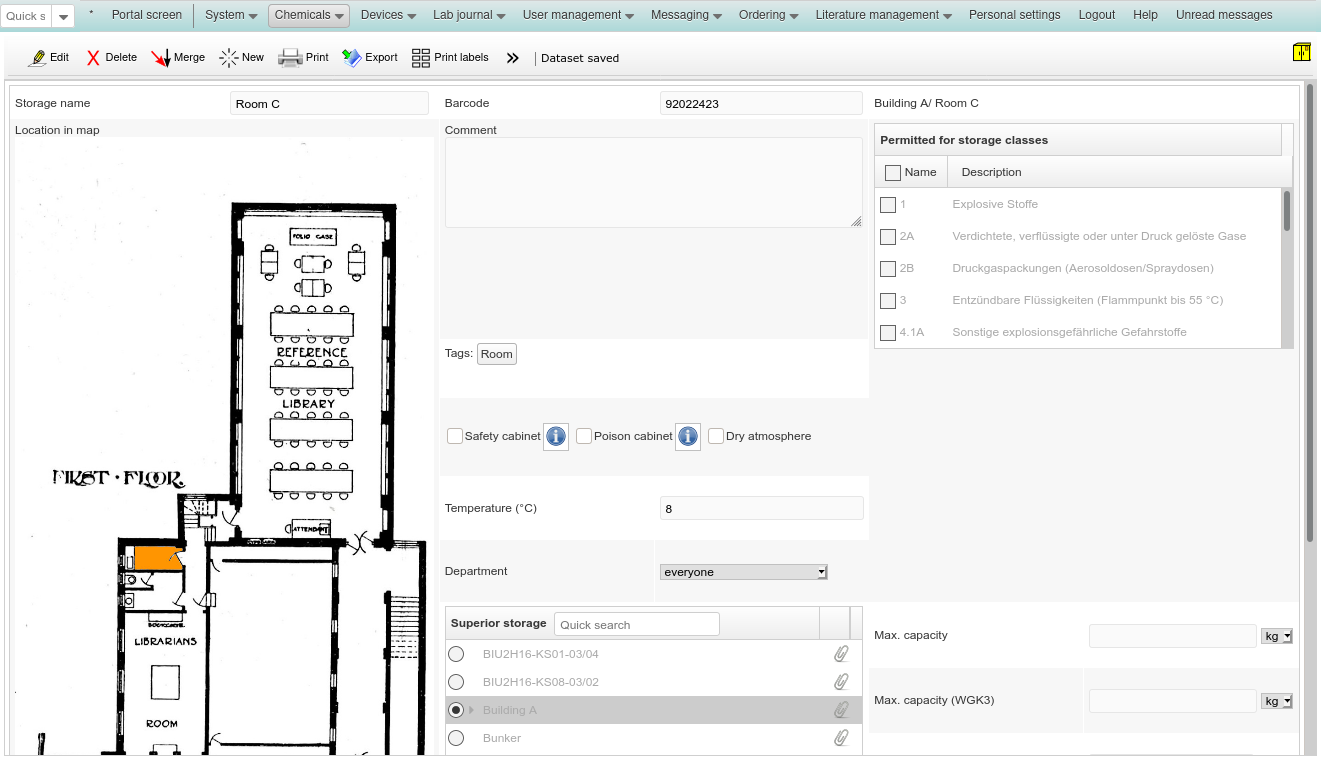The width and height of the screenshot is (1321, 760).
Task: Click the New dataset icon
Action: [229, 58]
